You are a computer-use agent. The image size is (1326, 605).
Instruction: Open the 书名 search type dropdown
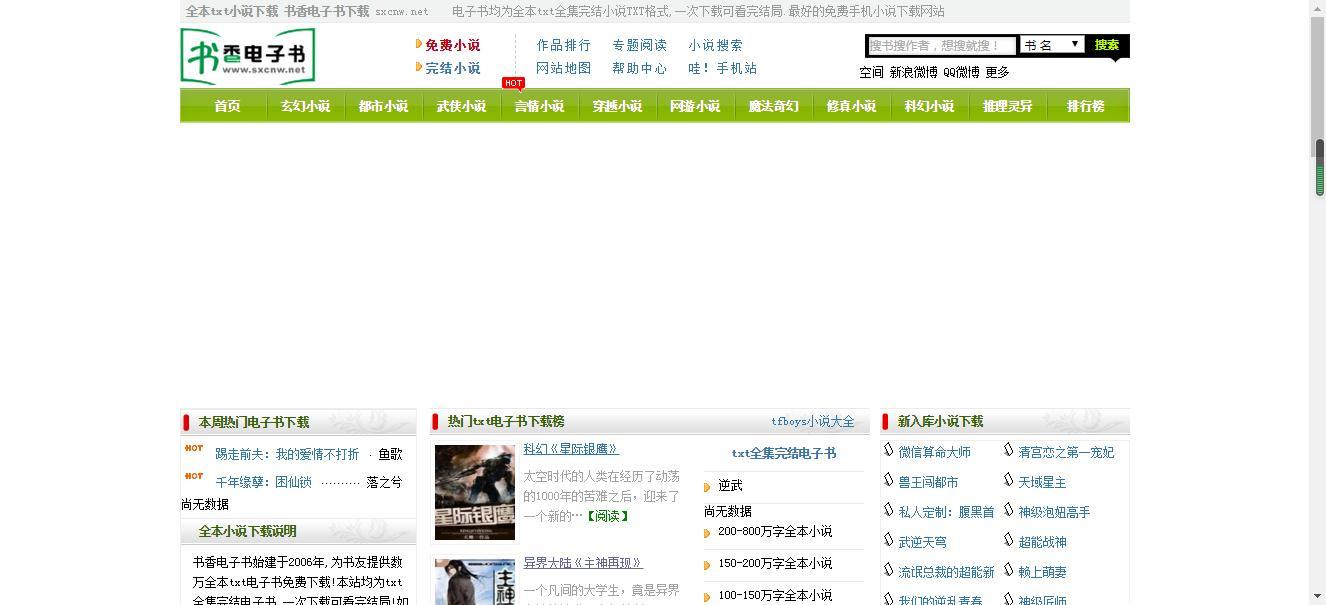(x=1052, y=45)
